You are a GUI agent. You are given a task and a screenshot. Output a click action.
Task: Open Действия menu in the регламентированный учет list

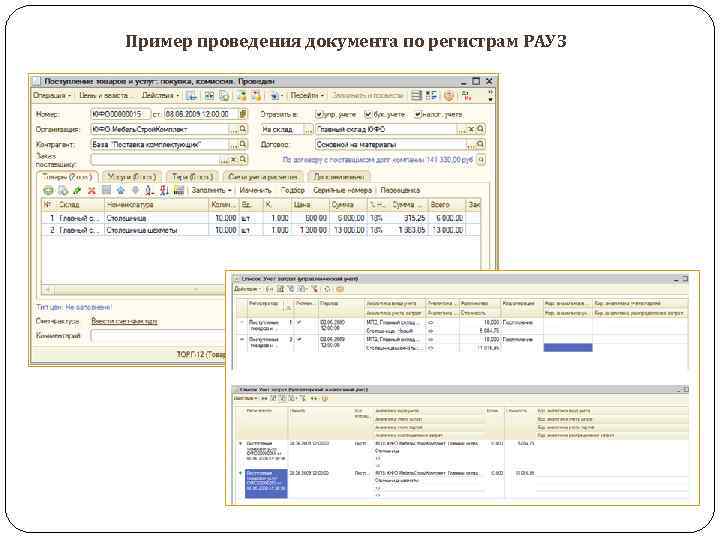pyautogui.click(x=245, y=399)
